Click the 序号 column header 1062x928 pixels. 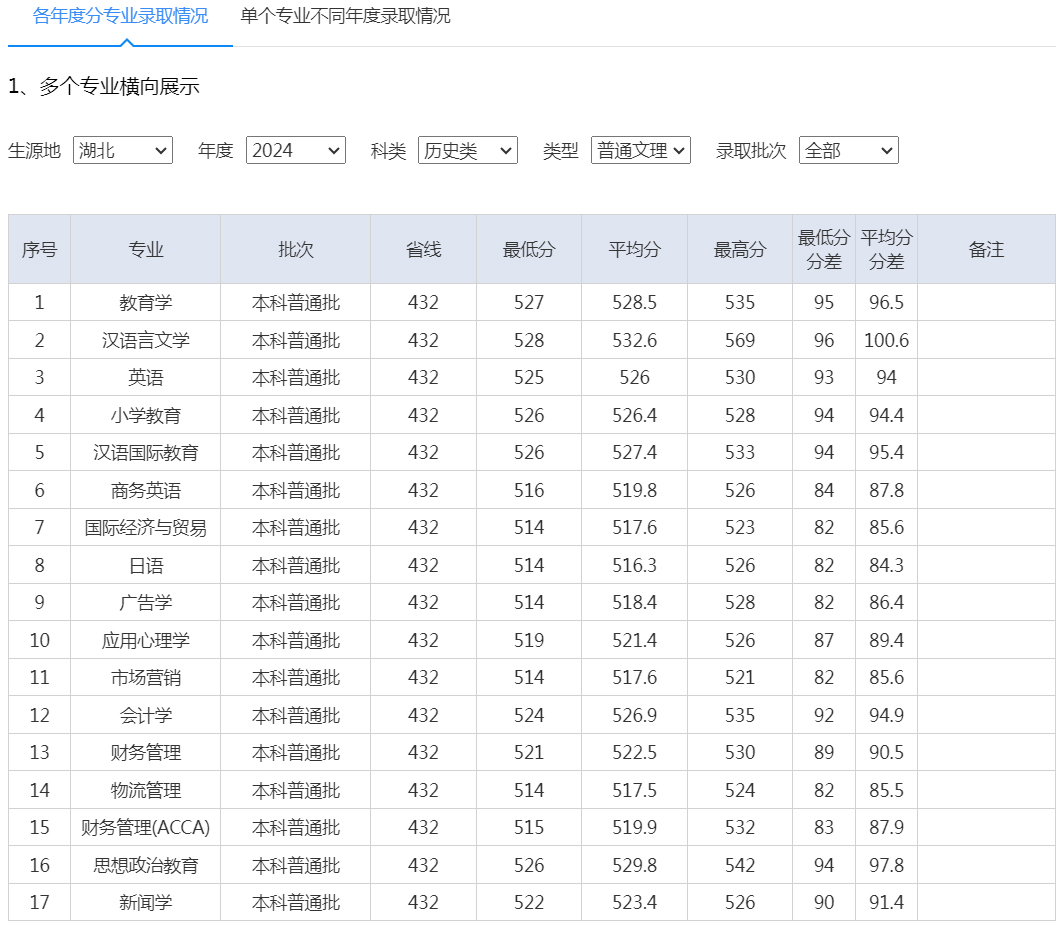[x=39, y=249]
